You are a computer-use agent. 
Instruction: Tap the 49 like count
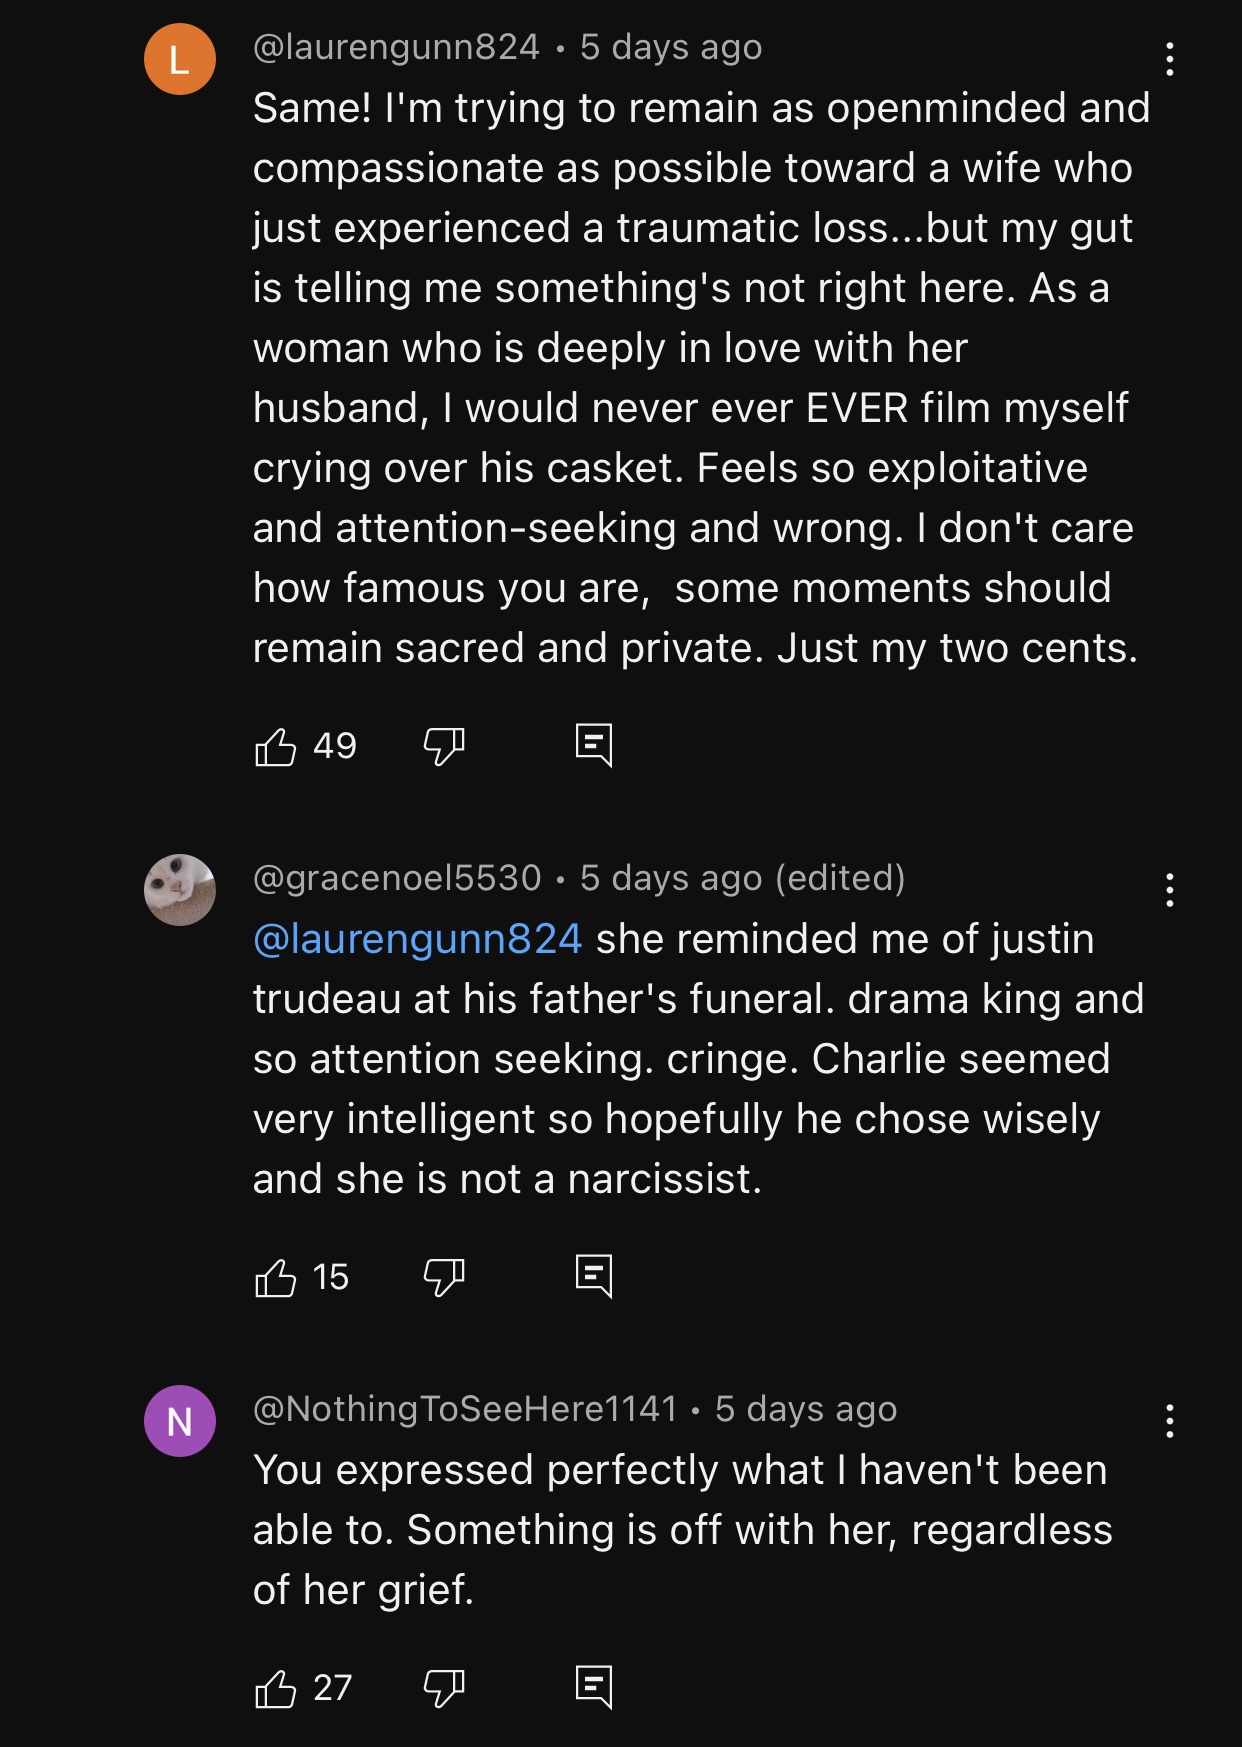335,746
